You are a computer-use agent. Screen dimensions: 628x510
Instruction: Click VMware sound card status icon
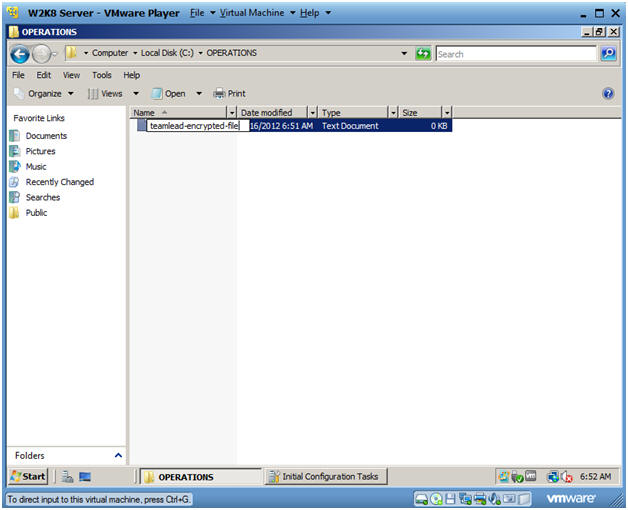point(495,499)
